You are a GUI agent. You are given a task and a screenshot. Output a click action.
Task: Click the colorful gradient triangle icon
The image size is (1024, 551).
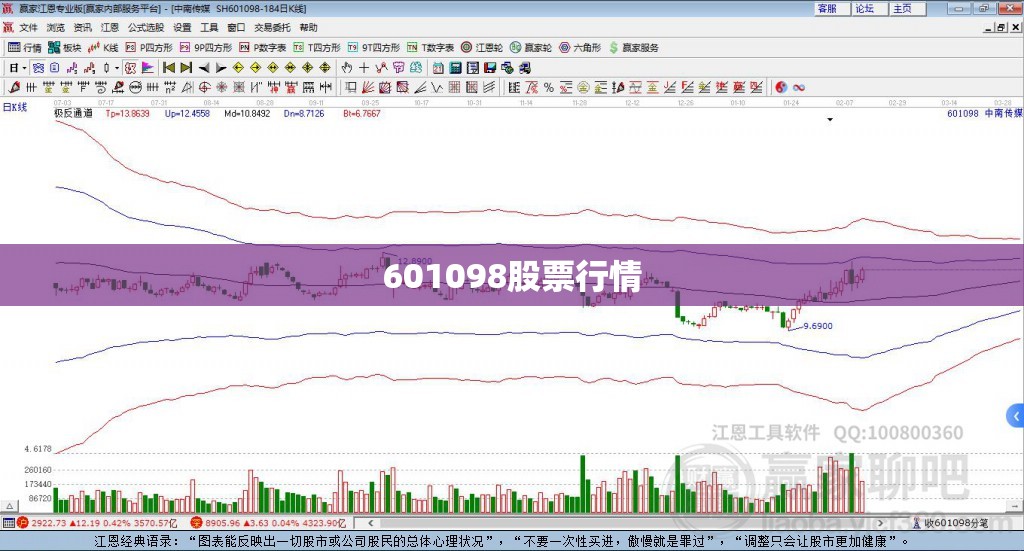(148, 68)
